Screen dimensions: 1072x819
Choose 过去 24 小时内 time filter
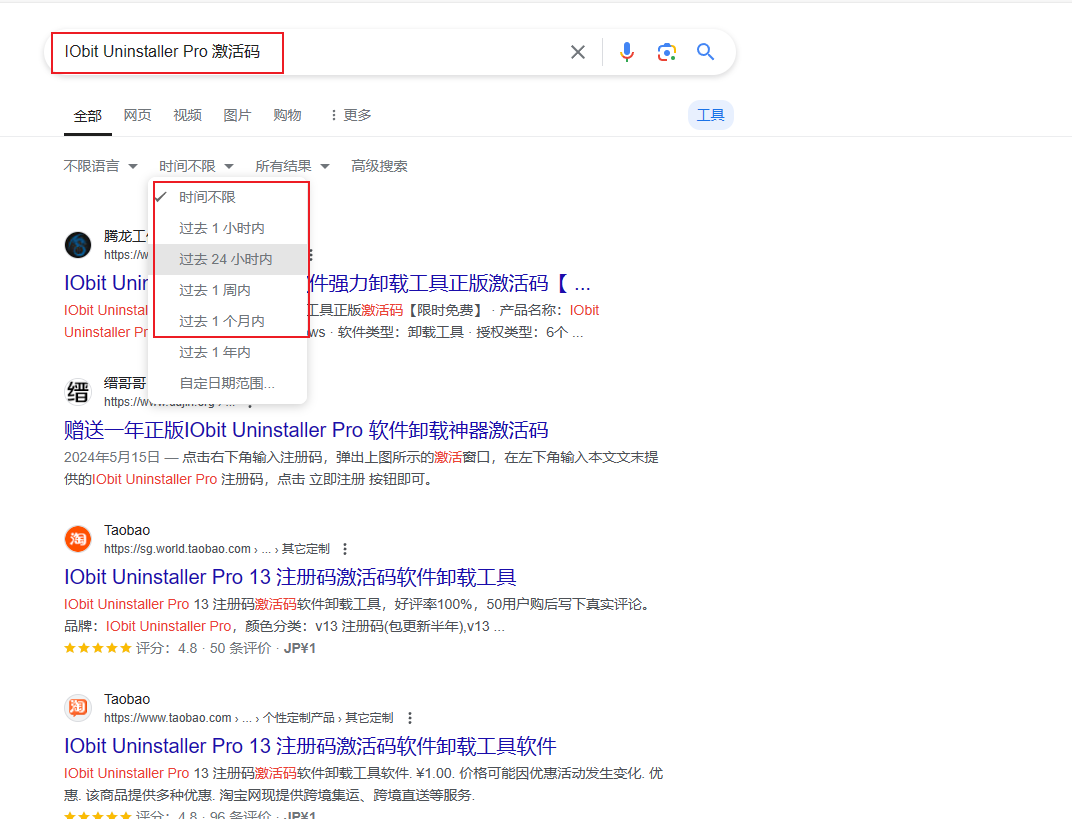point(225,259)
